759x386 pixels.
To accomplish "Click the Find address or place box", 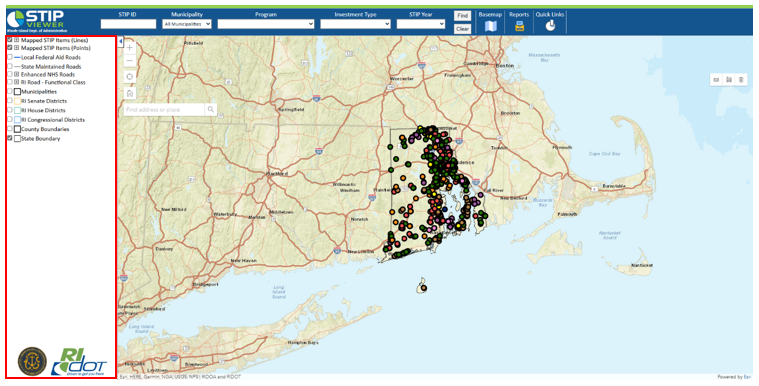I will point(164,110).
